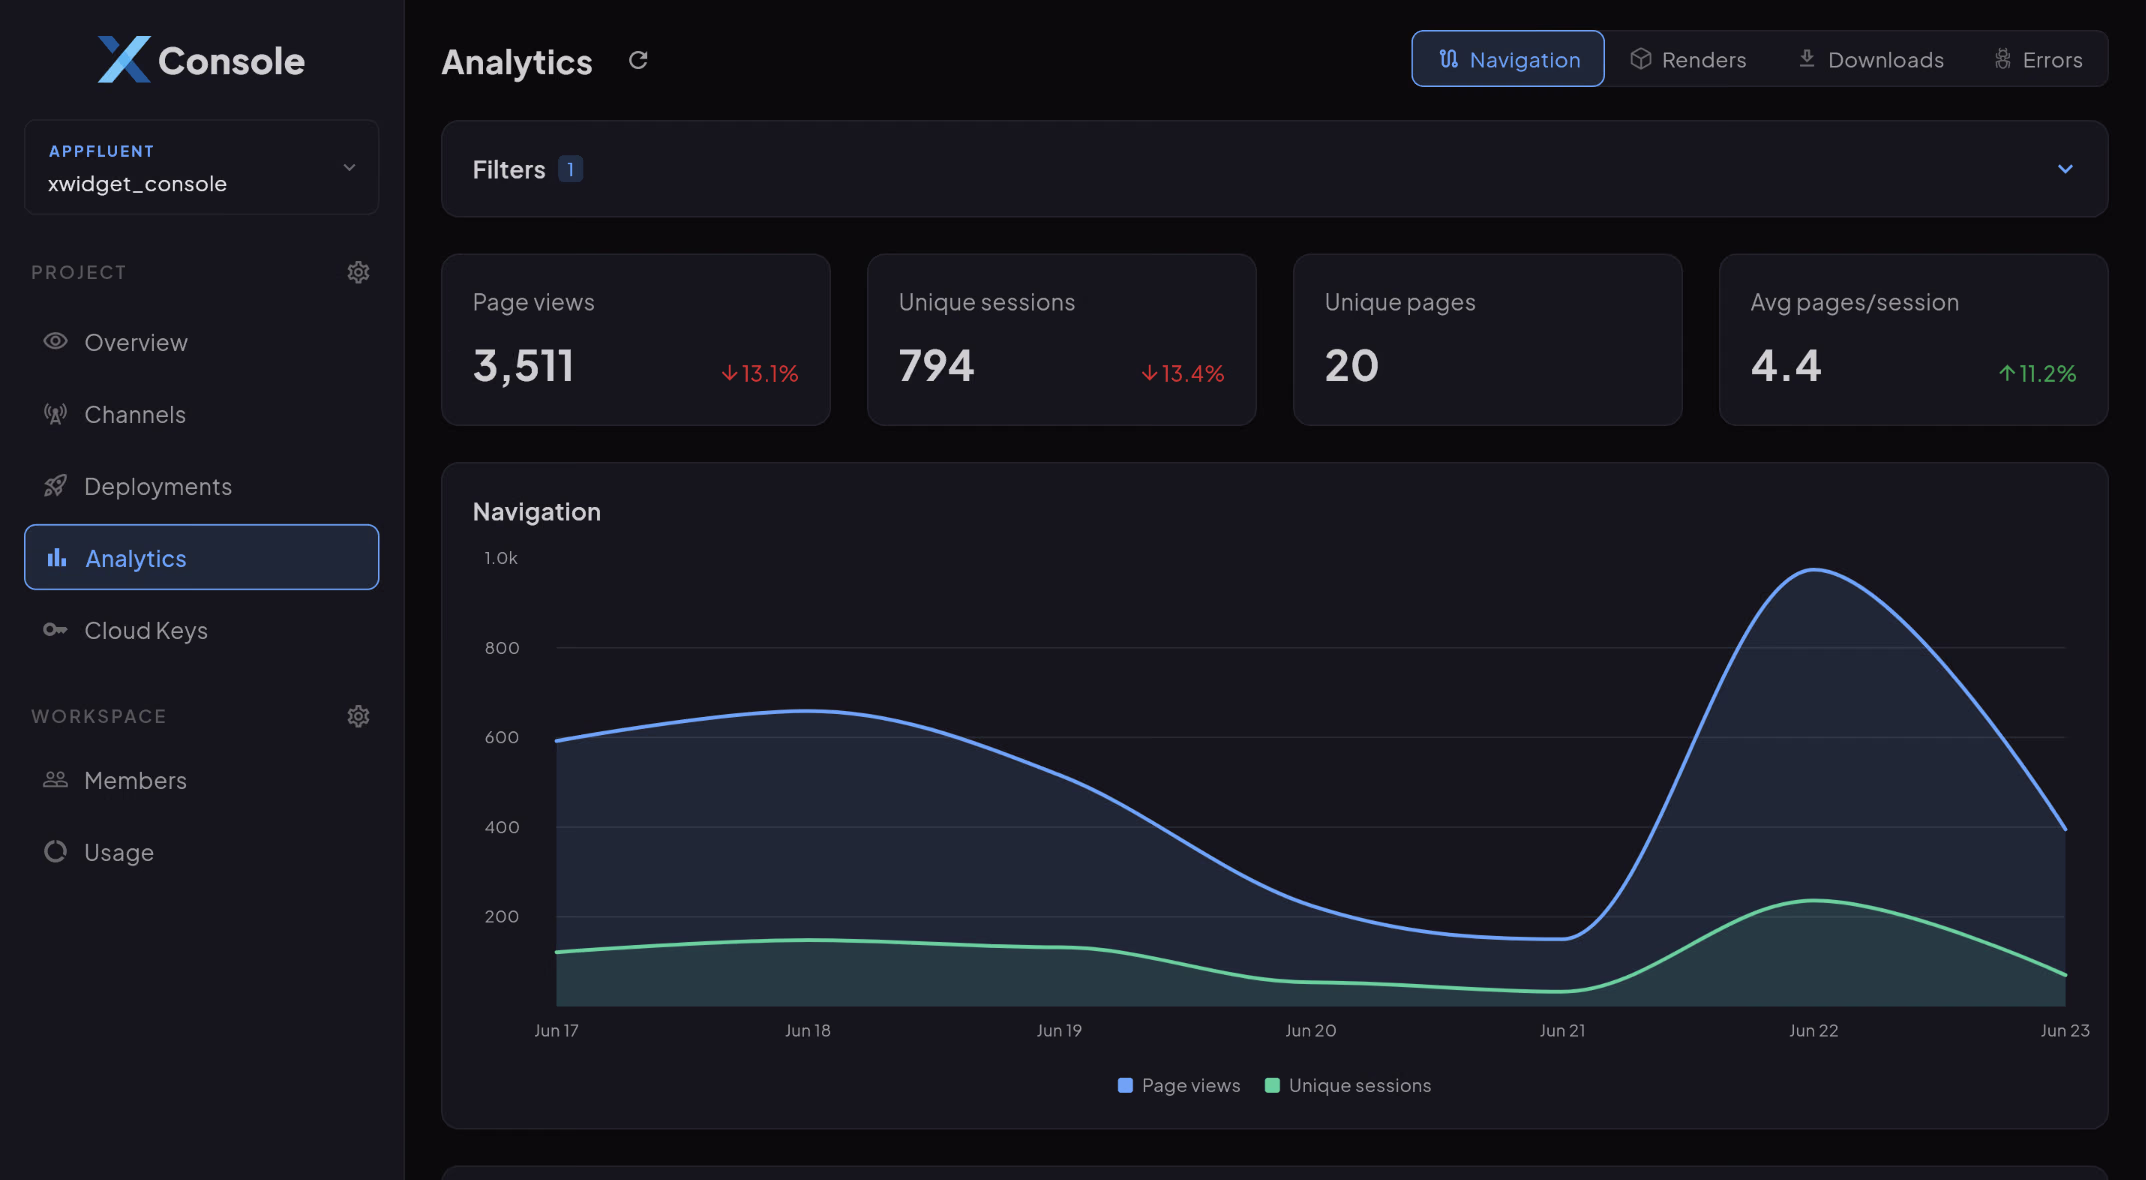Click the Analytics page heading
Viewport: 2146px width, 1180px height.
517,62
